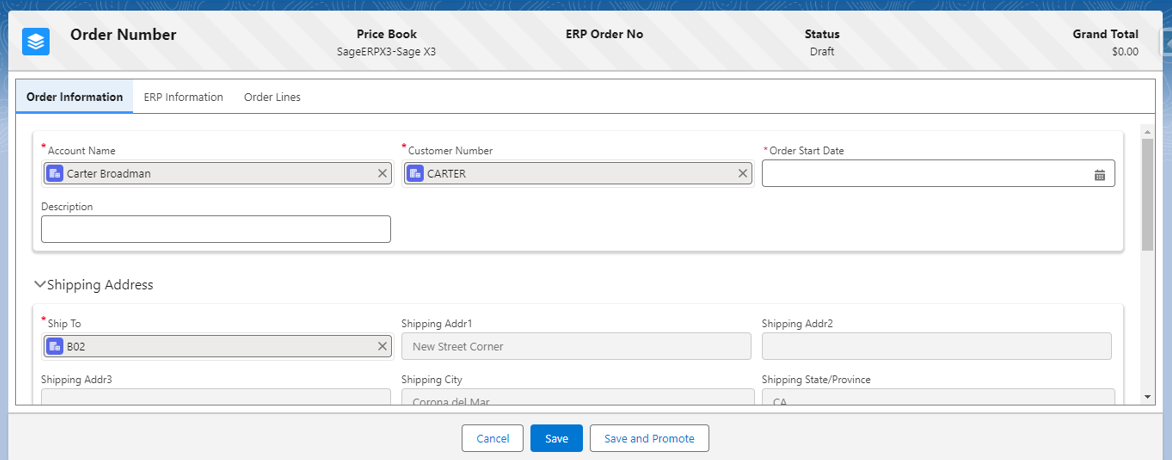Collapse the Shipping Address section
The height and width of the screenshot is (460, 1172).
coord(40,285)
